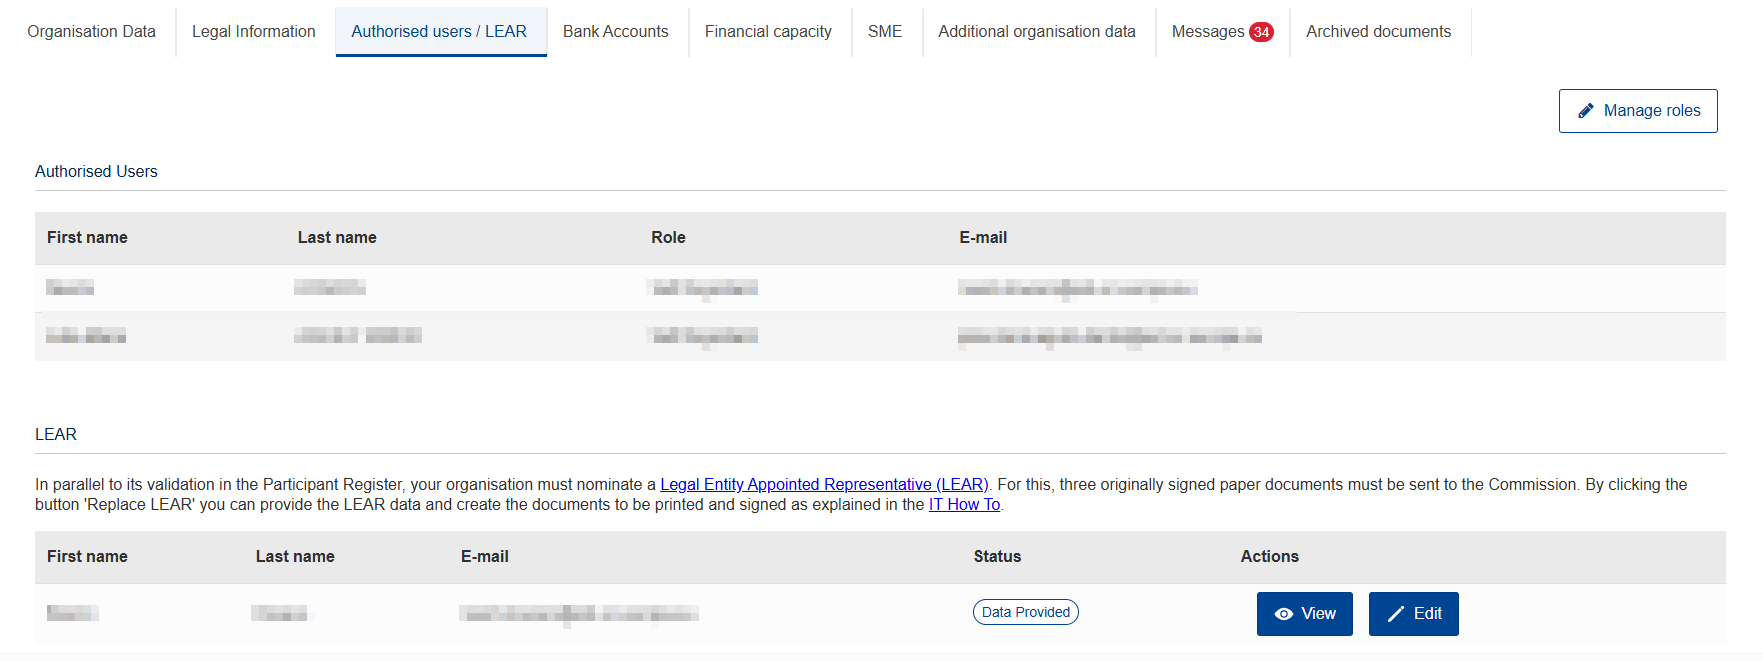Screen dimensions: 1763x661
Task: Select the second authorised user row
Action: (x=880, y=336)
